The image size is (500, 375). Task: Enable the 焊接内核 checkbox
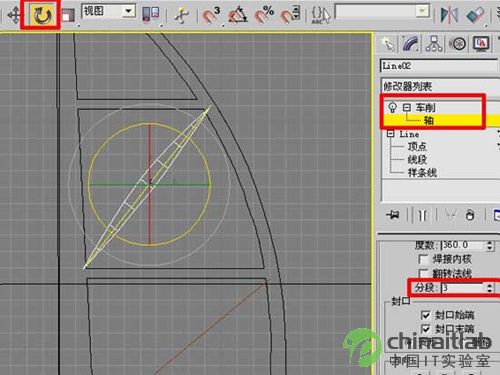(x=423, y=259)
